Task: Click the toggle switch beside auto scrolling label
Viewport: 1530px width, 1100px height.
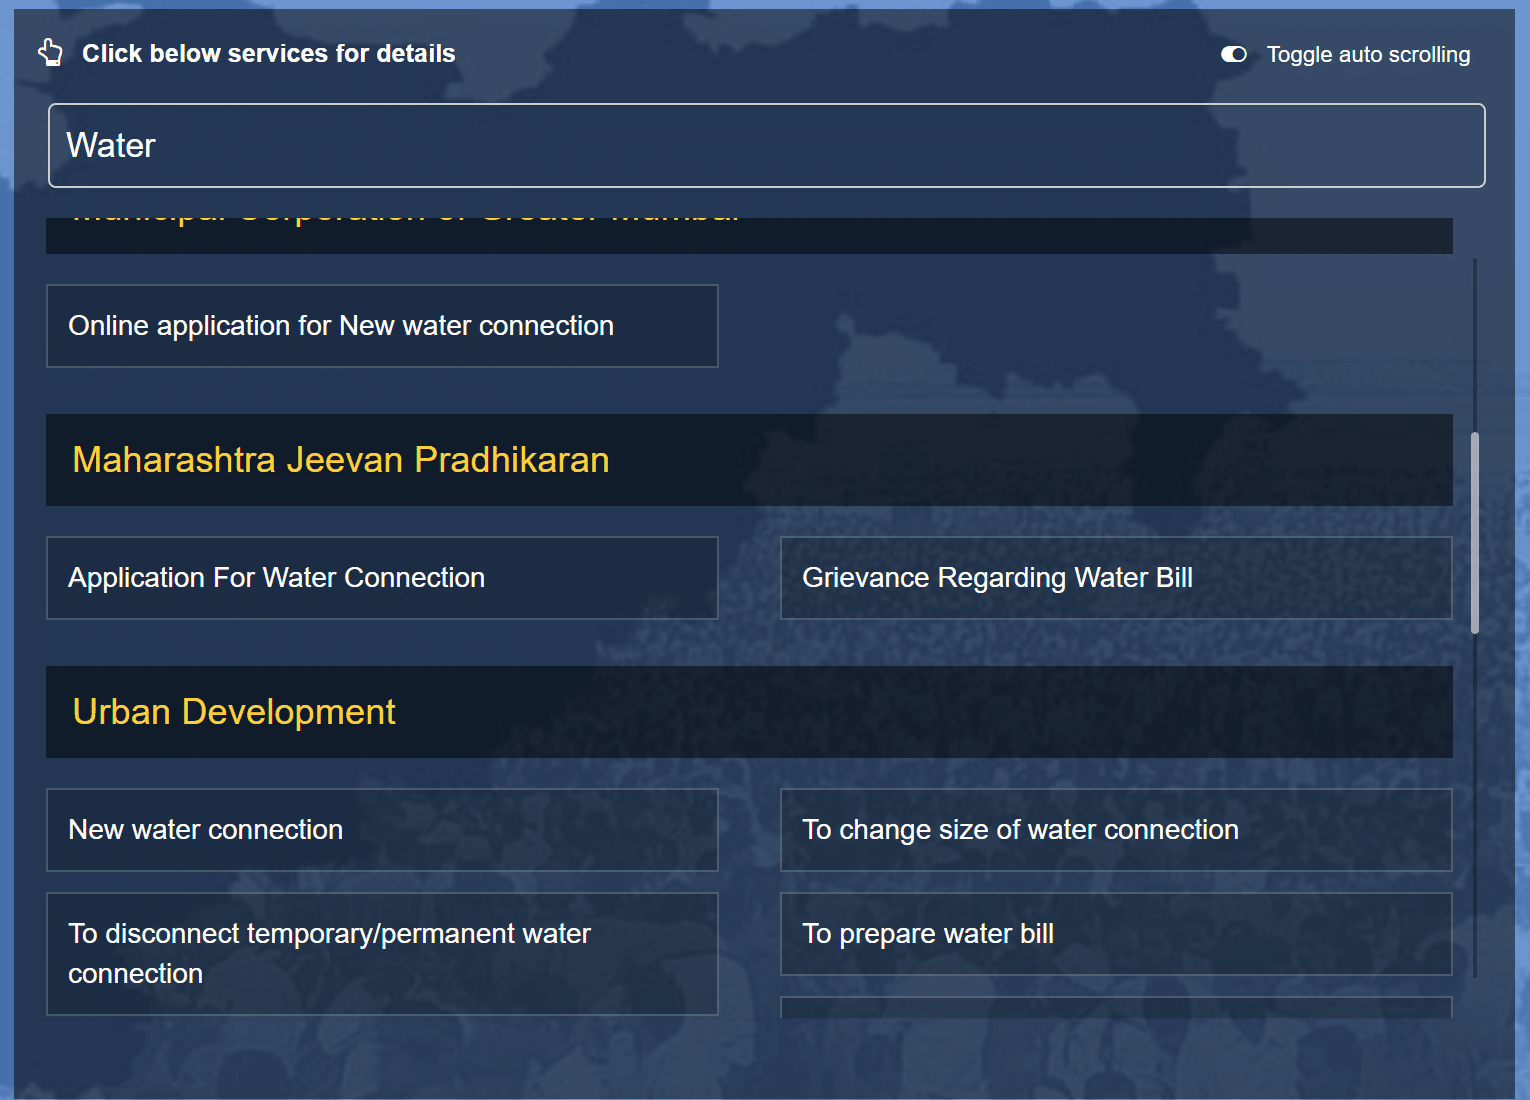Action: [x=1233, y=54]
